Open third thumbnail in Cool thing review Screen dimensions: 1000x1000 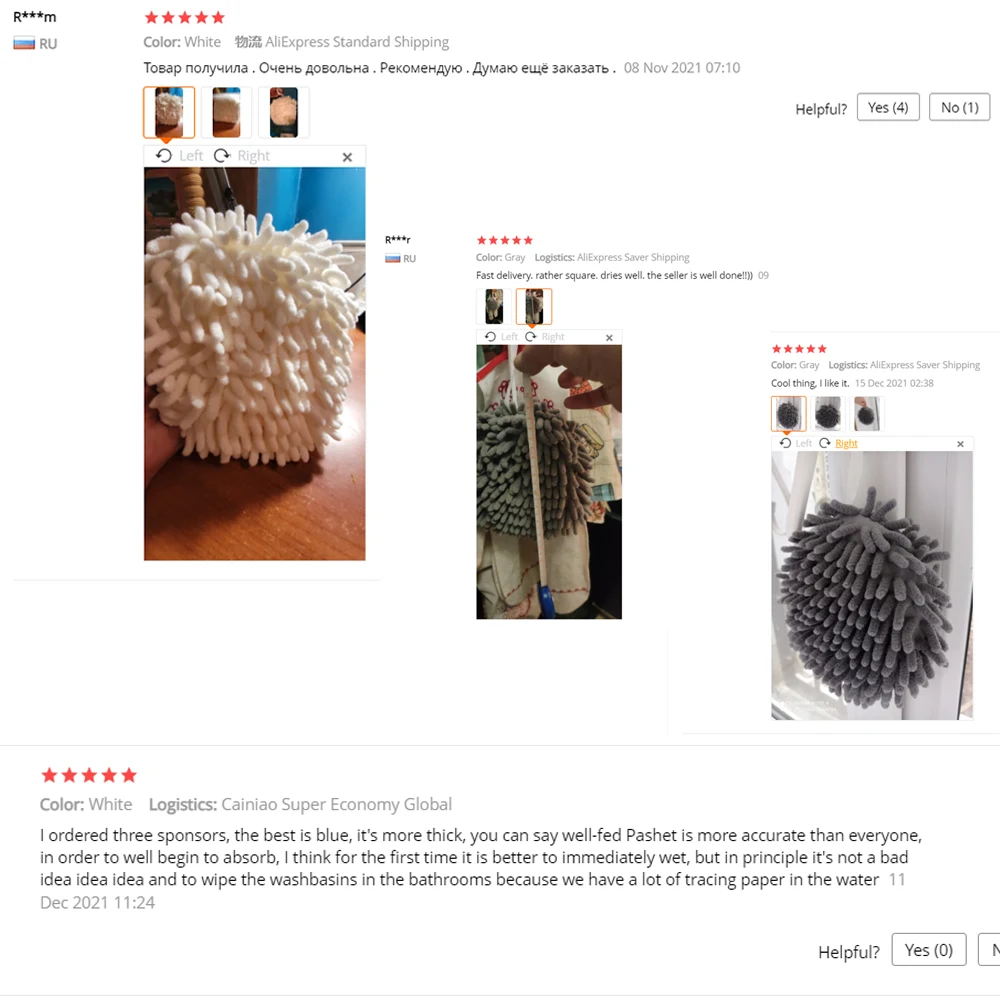(867, 413)
